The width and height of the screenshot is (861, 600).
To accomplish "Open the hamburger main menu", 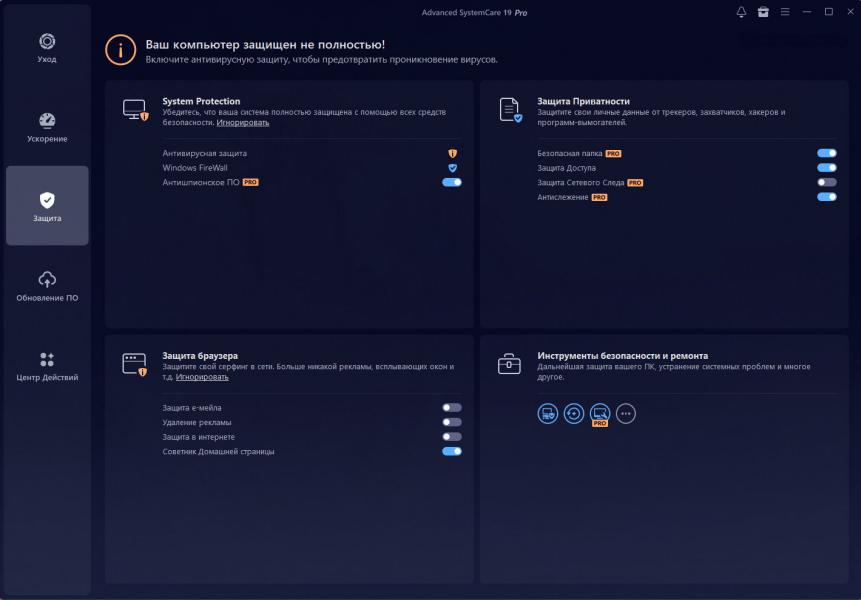I will (785, 12).
